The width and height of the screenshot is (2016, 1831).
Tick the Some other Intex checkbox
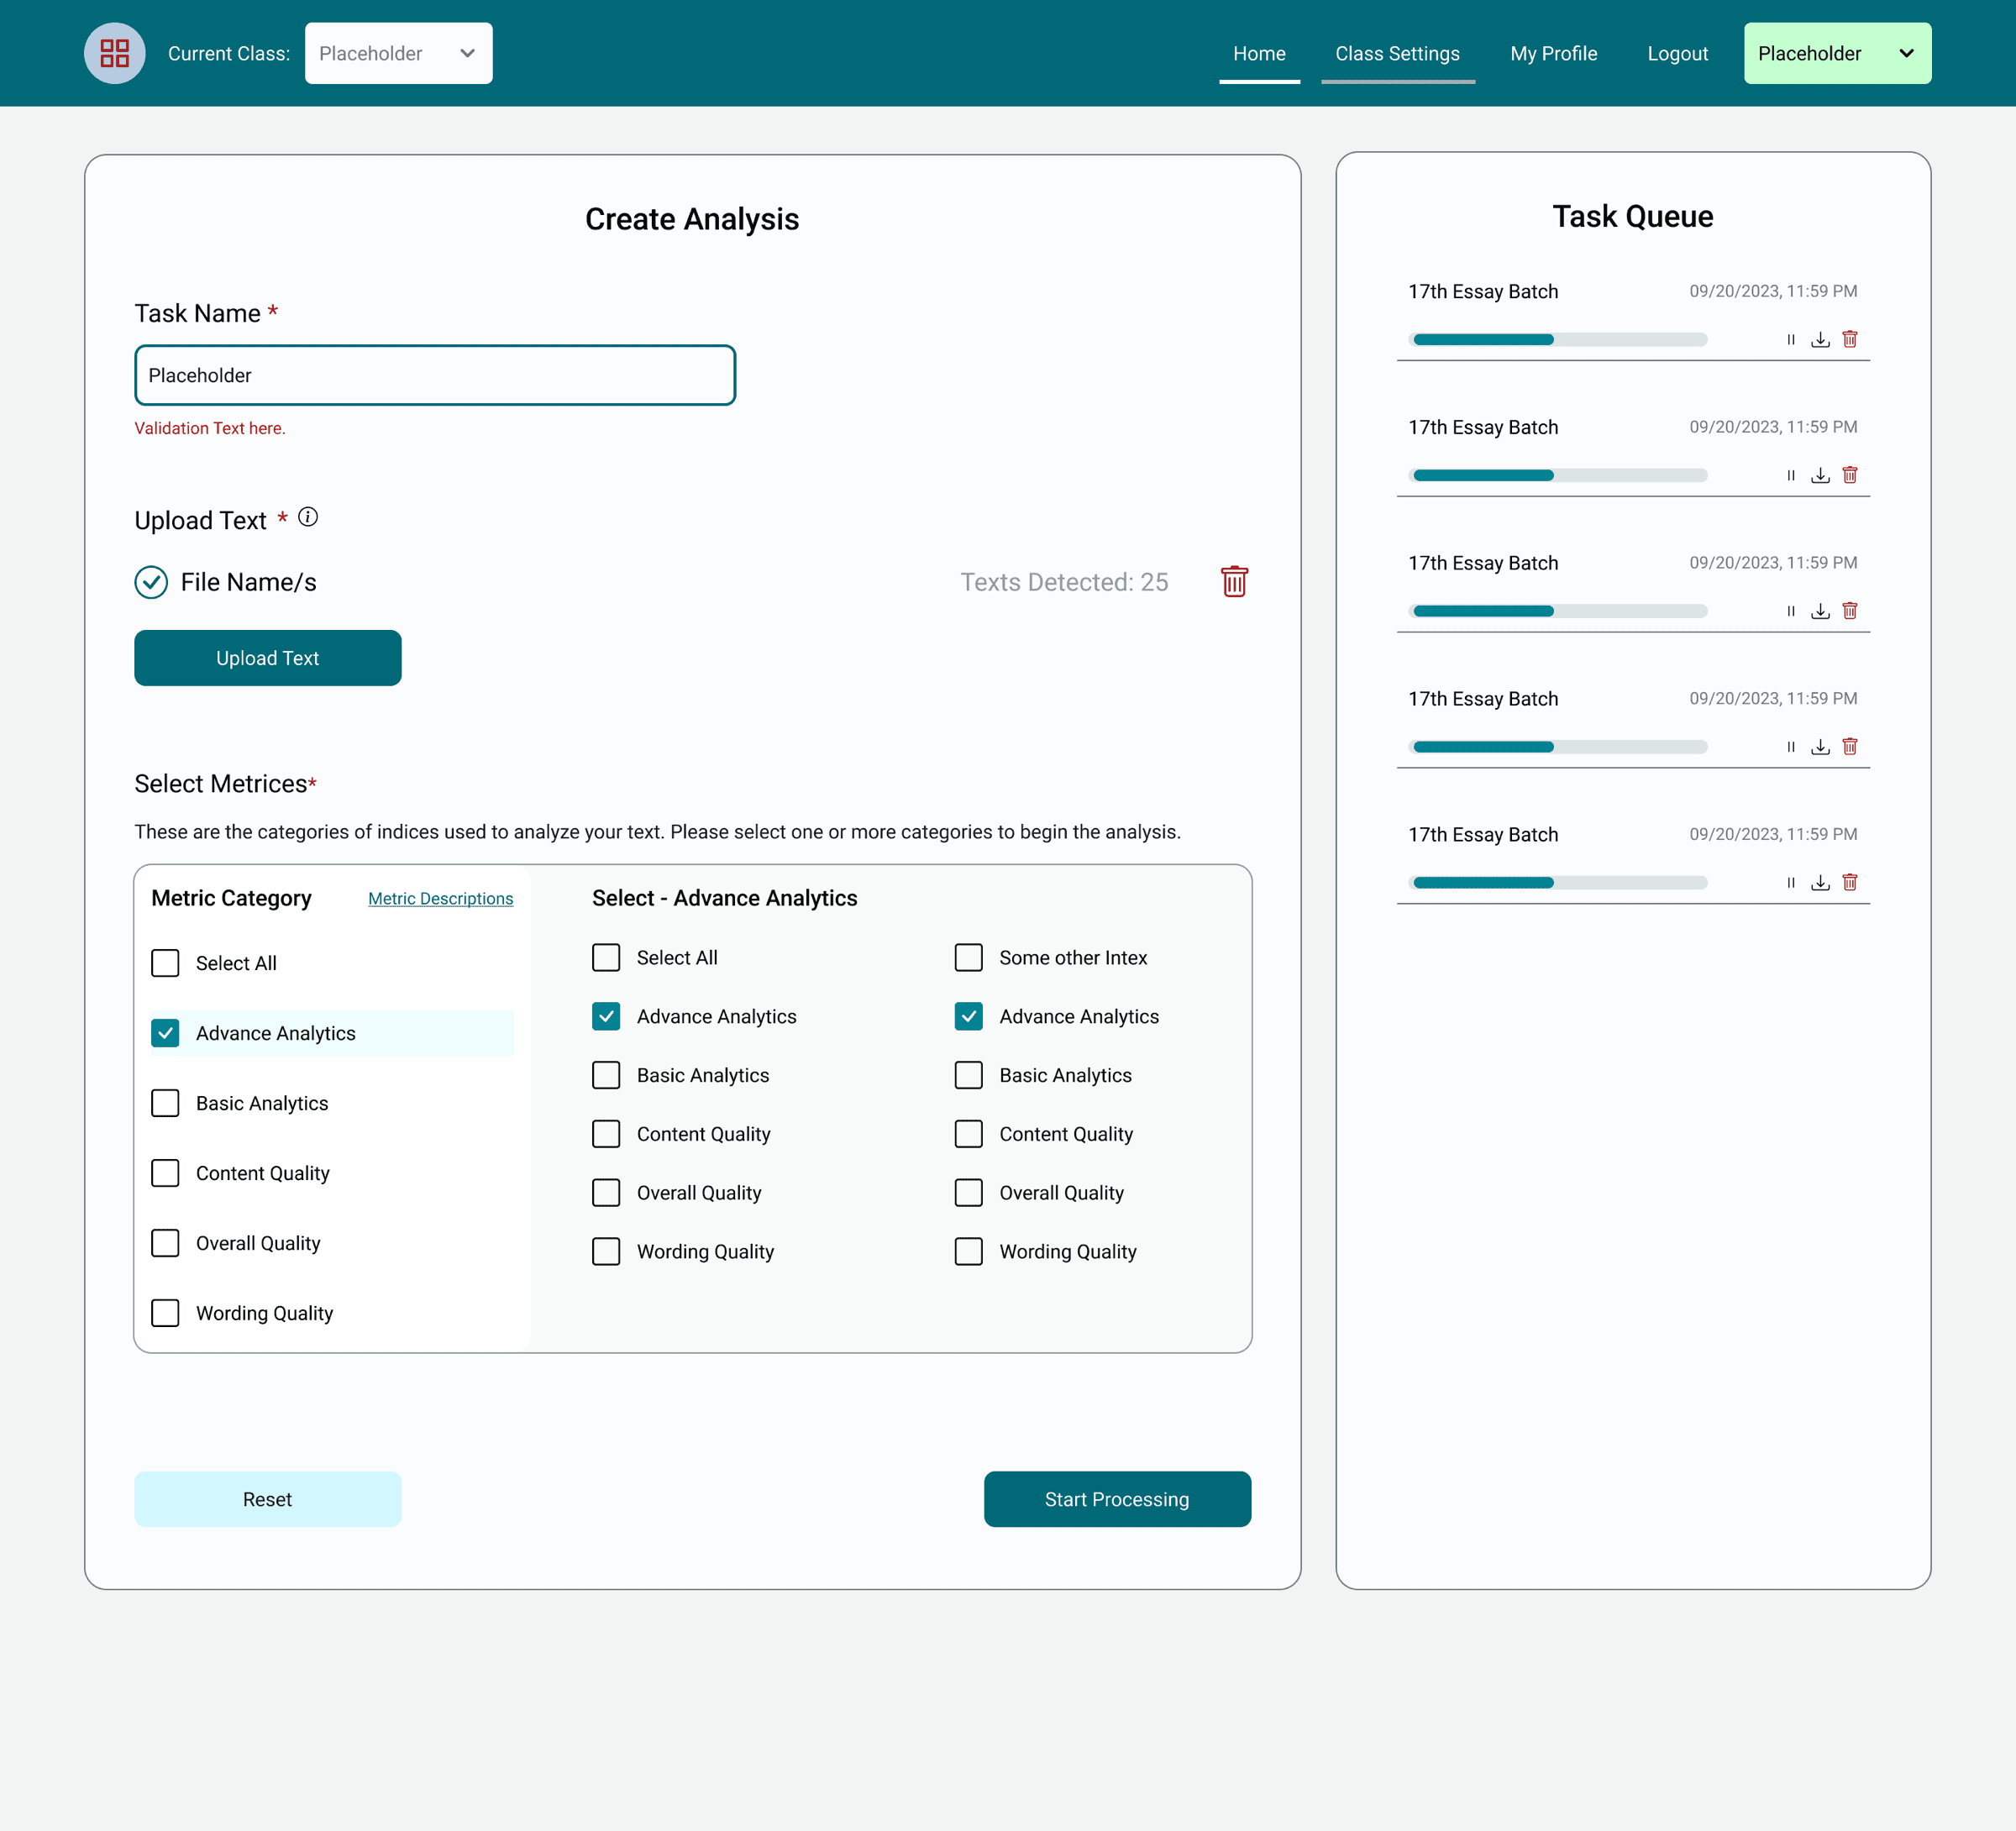click(968, 958)
